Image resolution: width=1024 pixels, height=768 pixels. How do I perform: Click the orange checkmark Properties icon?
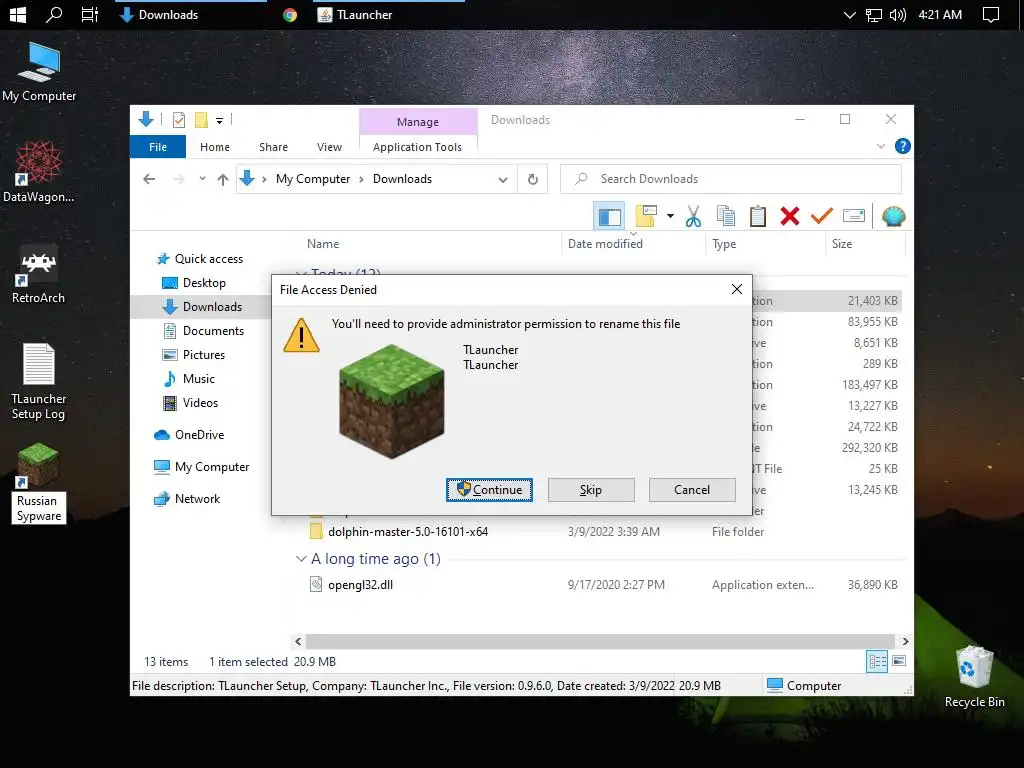point(822,216)
